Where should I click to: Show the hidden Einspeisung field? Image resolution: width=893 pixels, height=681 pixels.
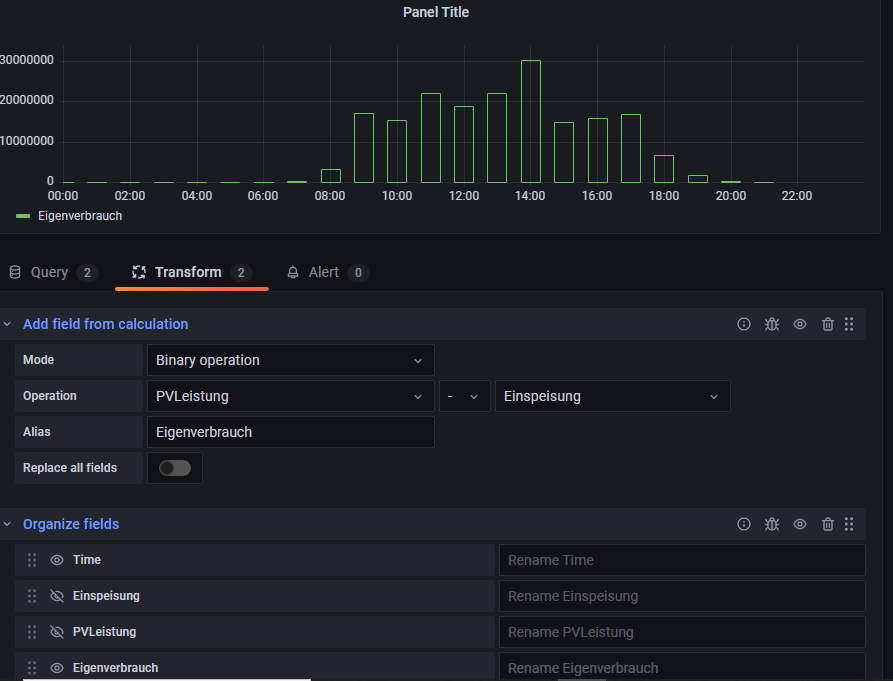[57, 596]
